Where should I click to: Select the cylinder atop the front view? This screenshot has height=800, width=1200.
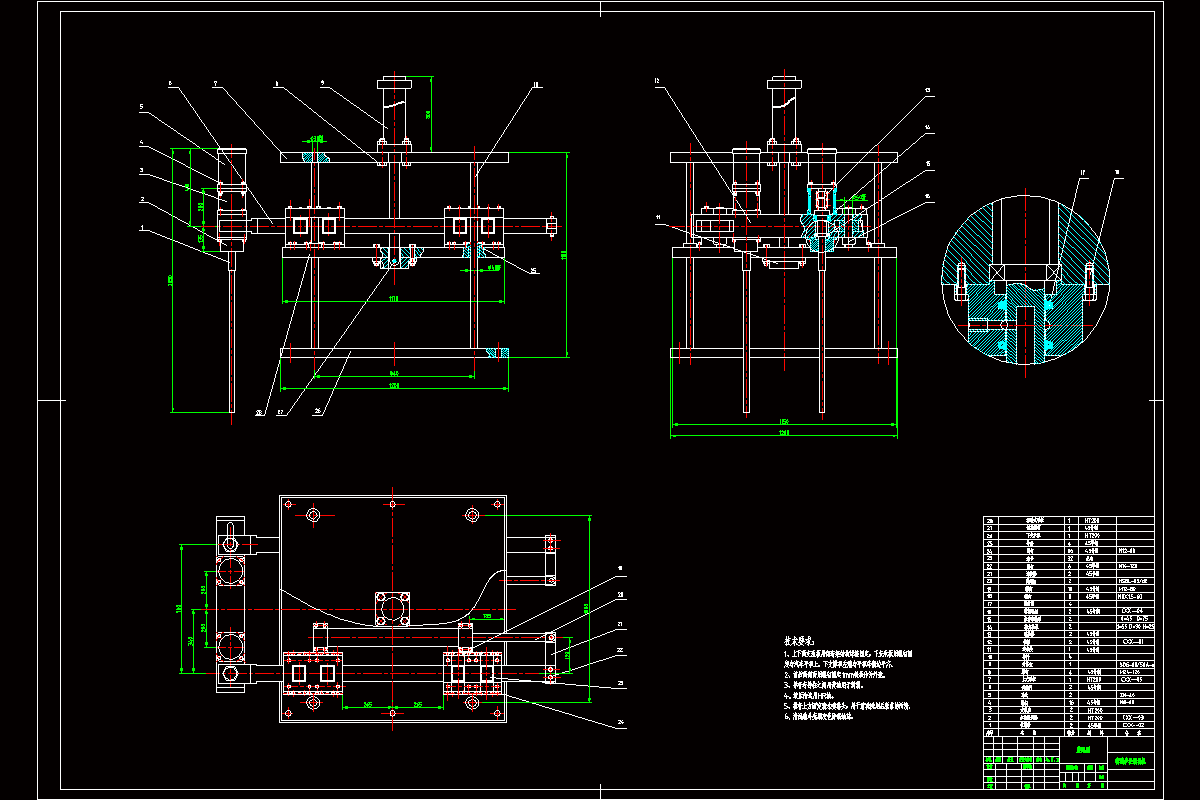pyautogui.click(x=394, y=113)
